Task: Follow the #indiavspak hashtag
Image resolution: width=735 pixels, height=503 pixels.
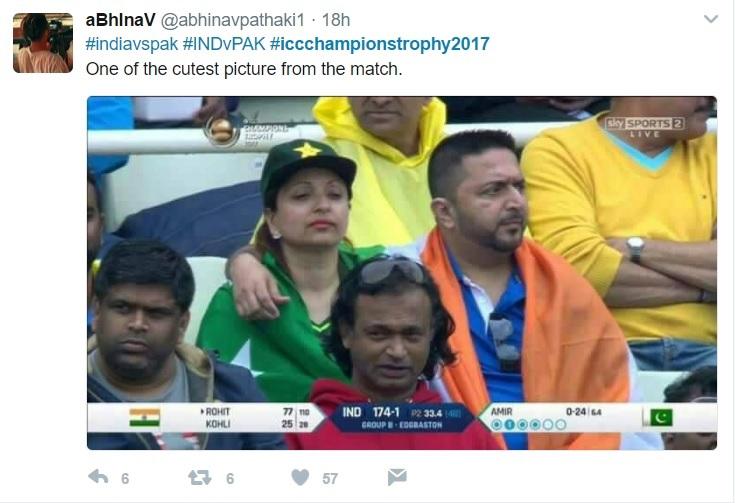Action: click(132, 44)
